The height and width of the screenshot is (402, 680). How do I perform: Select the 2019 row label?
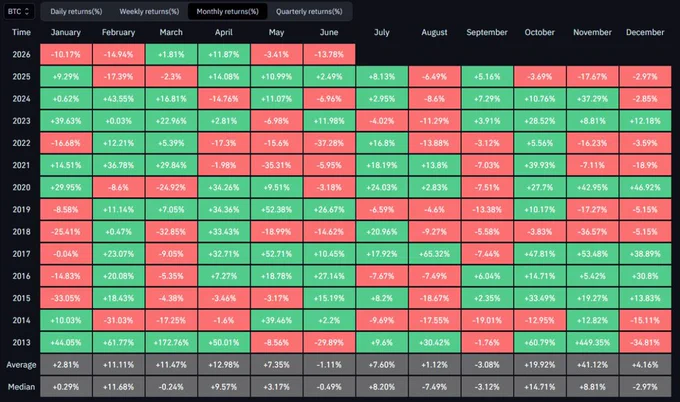(x=21, y=209)
